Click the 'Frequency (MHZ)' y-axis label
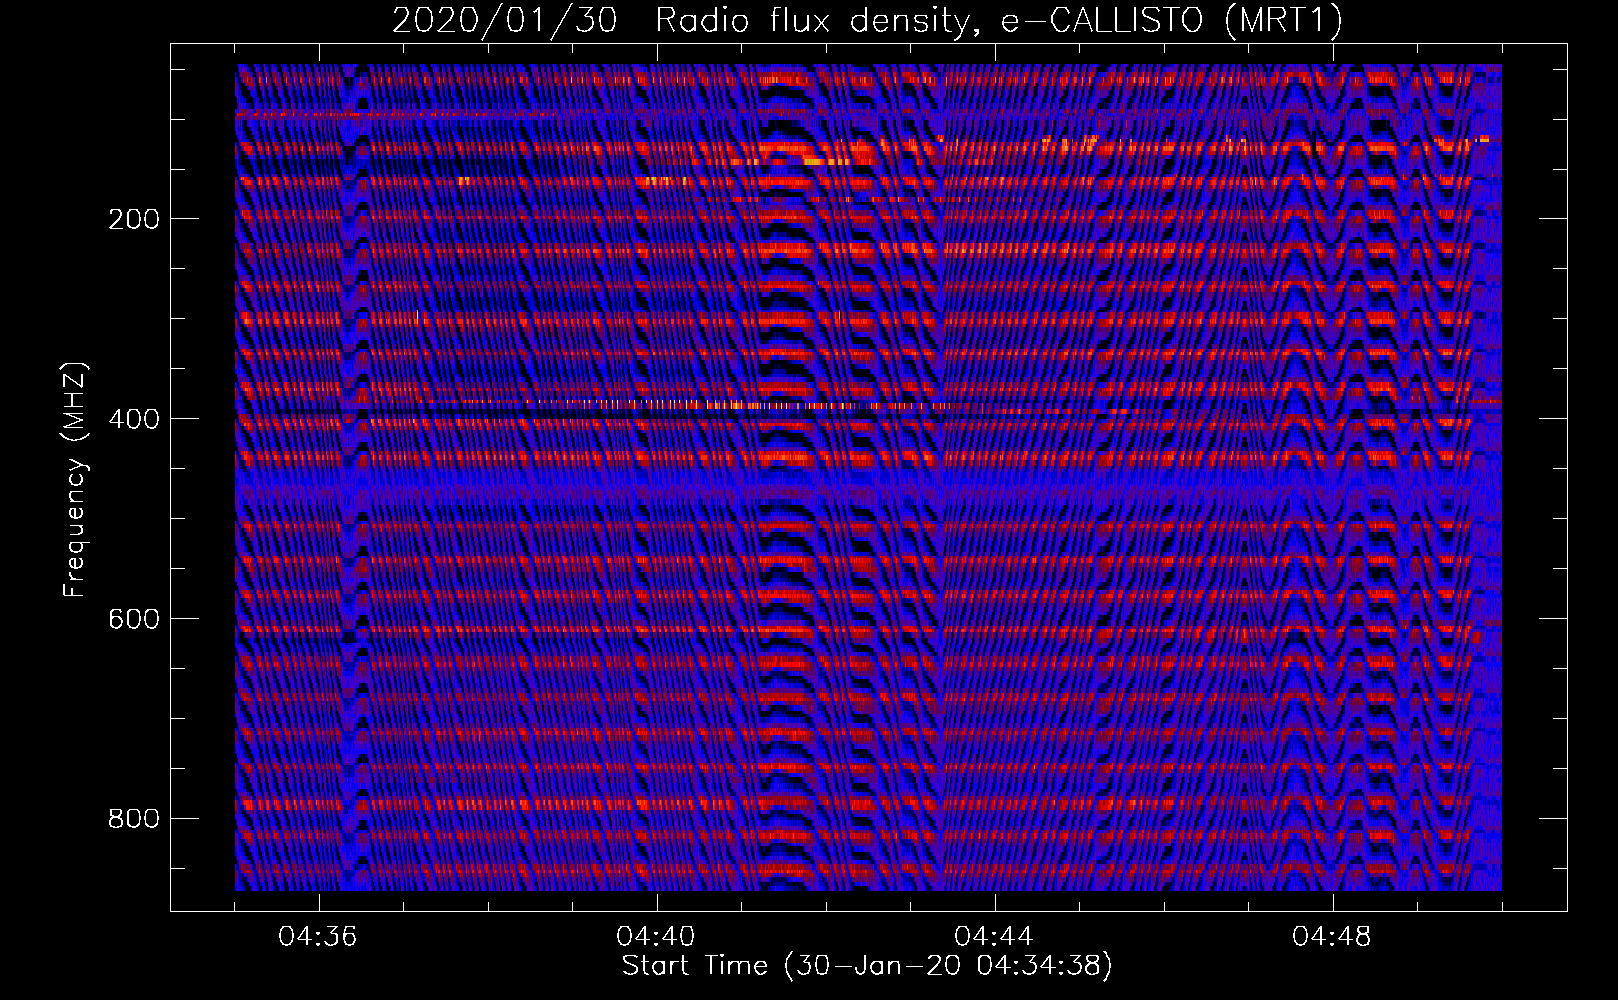1618x1000 pixels. (x=75, y=479)
